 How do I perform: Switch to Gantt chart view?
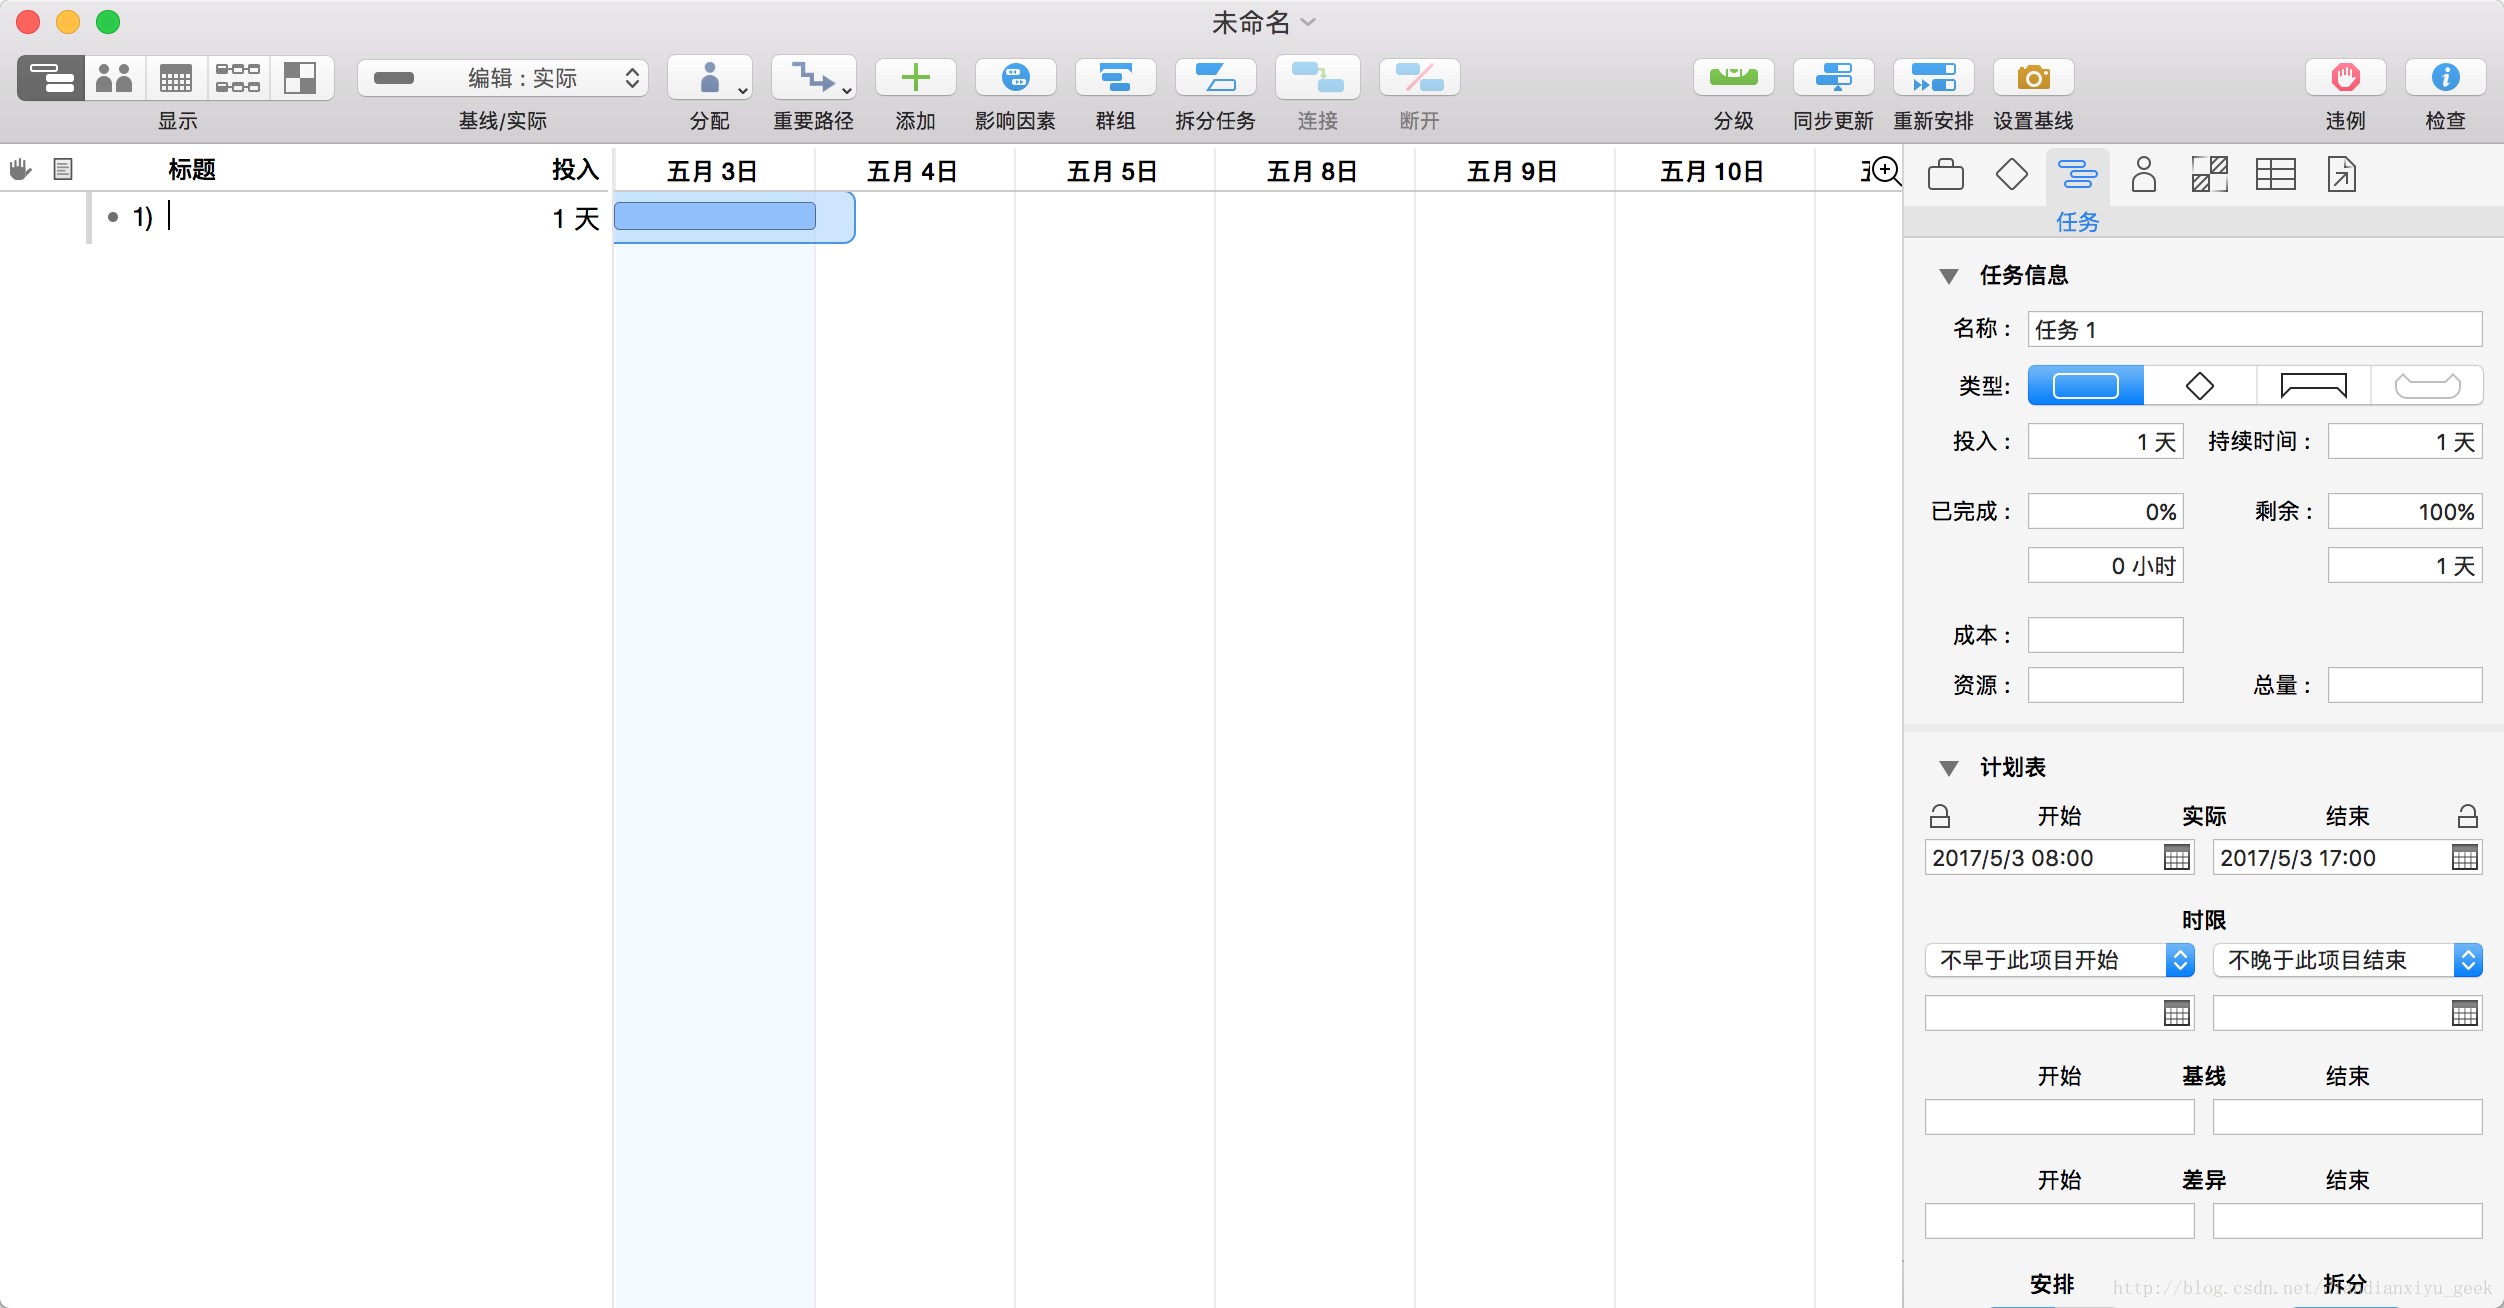point(51,78)
